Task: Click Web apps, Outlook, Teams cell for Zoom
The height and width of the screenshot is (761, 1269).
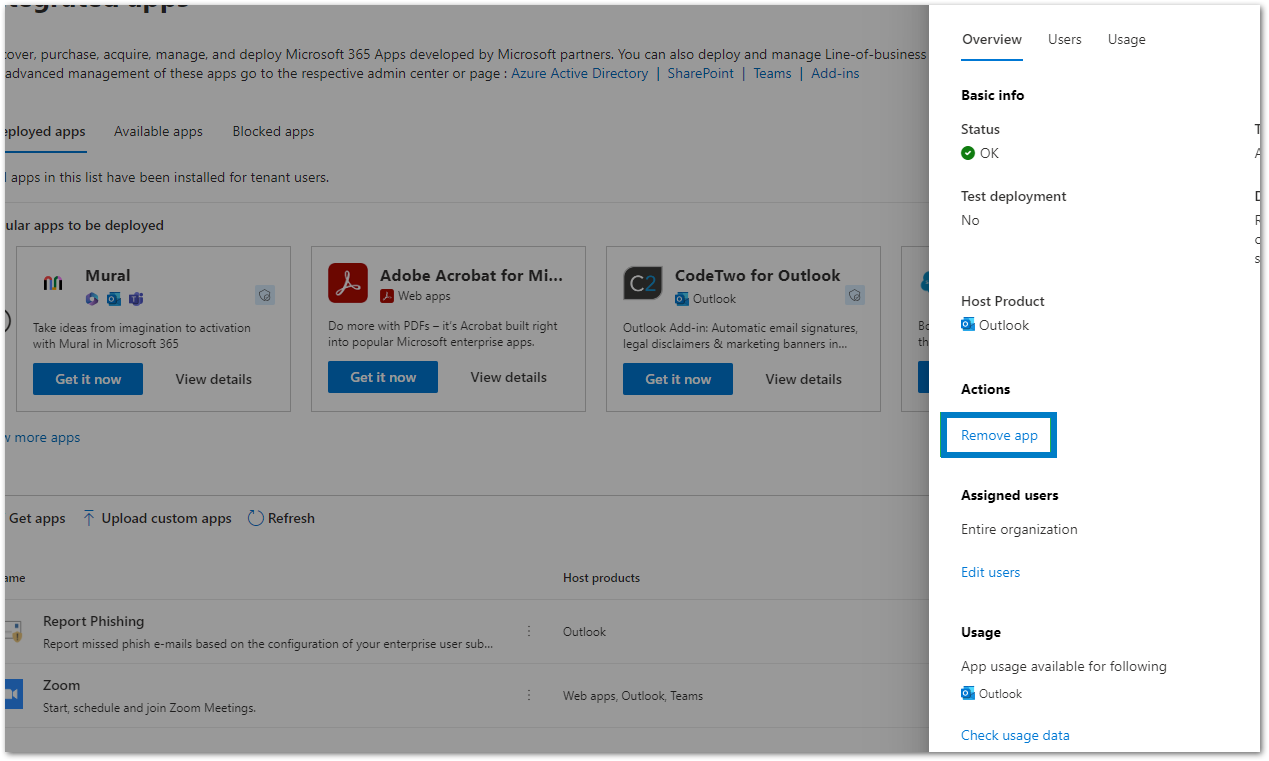Action: [x=633, y=696]
